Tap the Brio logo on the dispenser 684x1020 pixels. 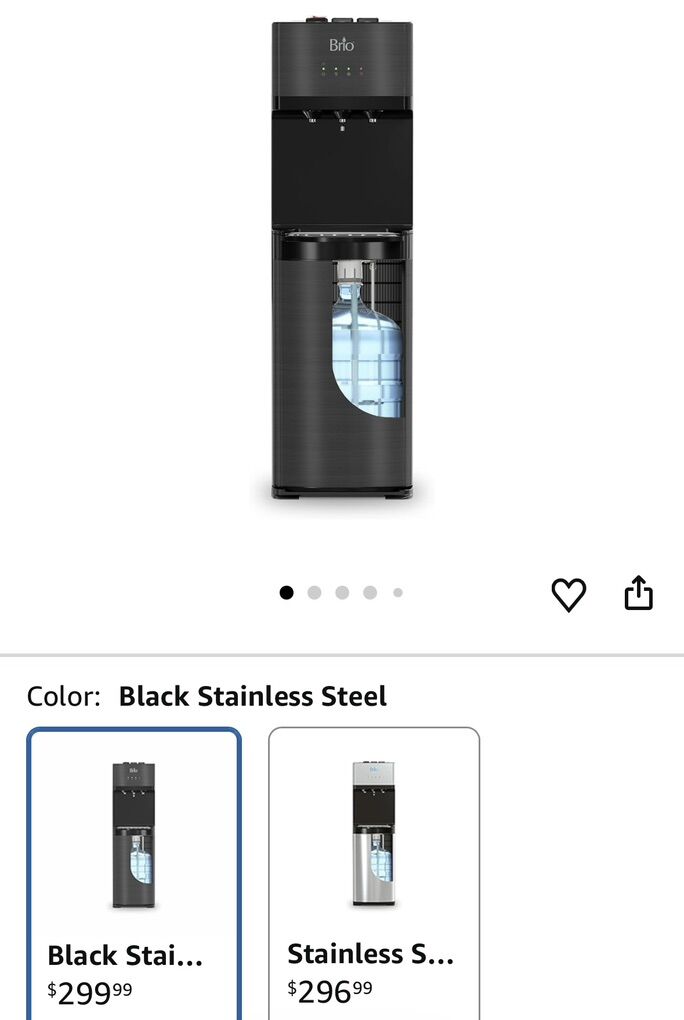[x=342, y=45]
